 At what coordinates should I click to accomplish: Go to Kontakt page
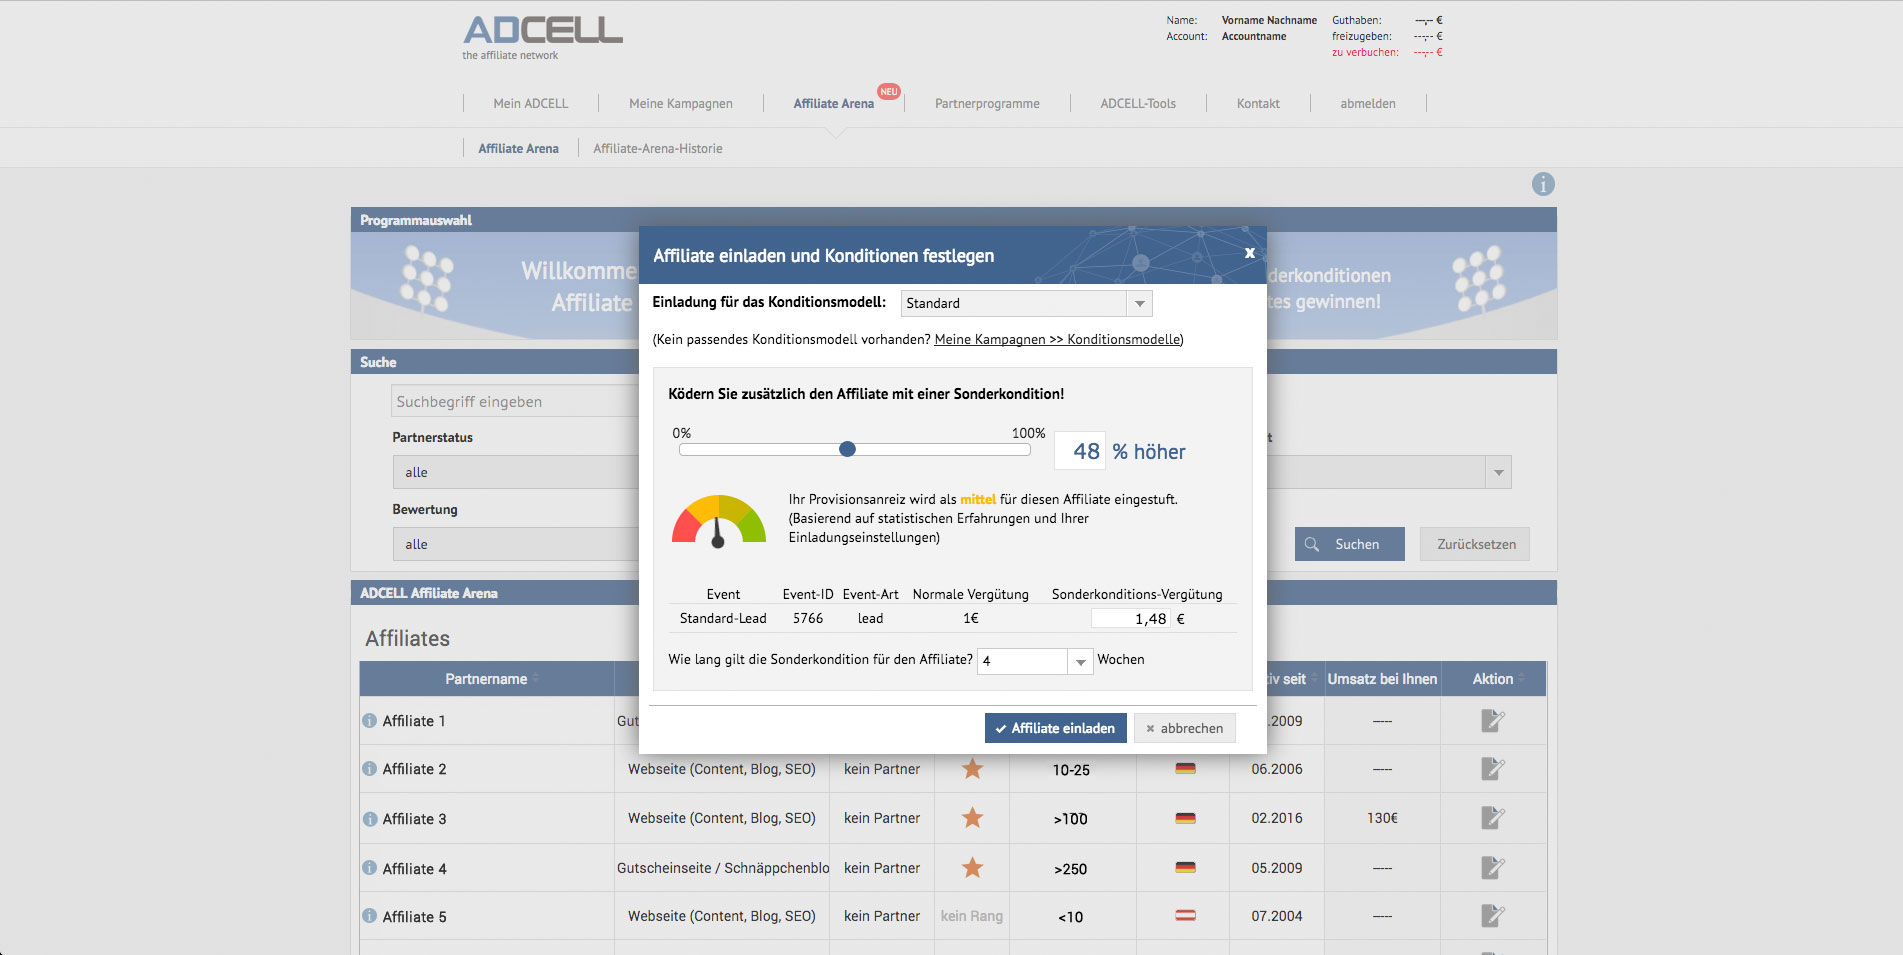(1258, 103)
